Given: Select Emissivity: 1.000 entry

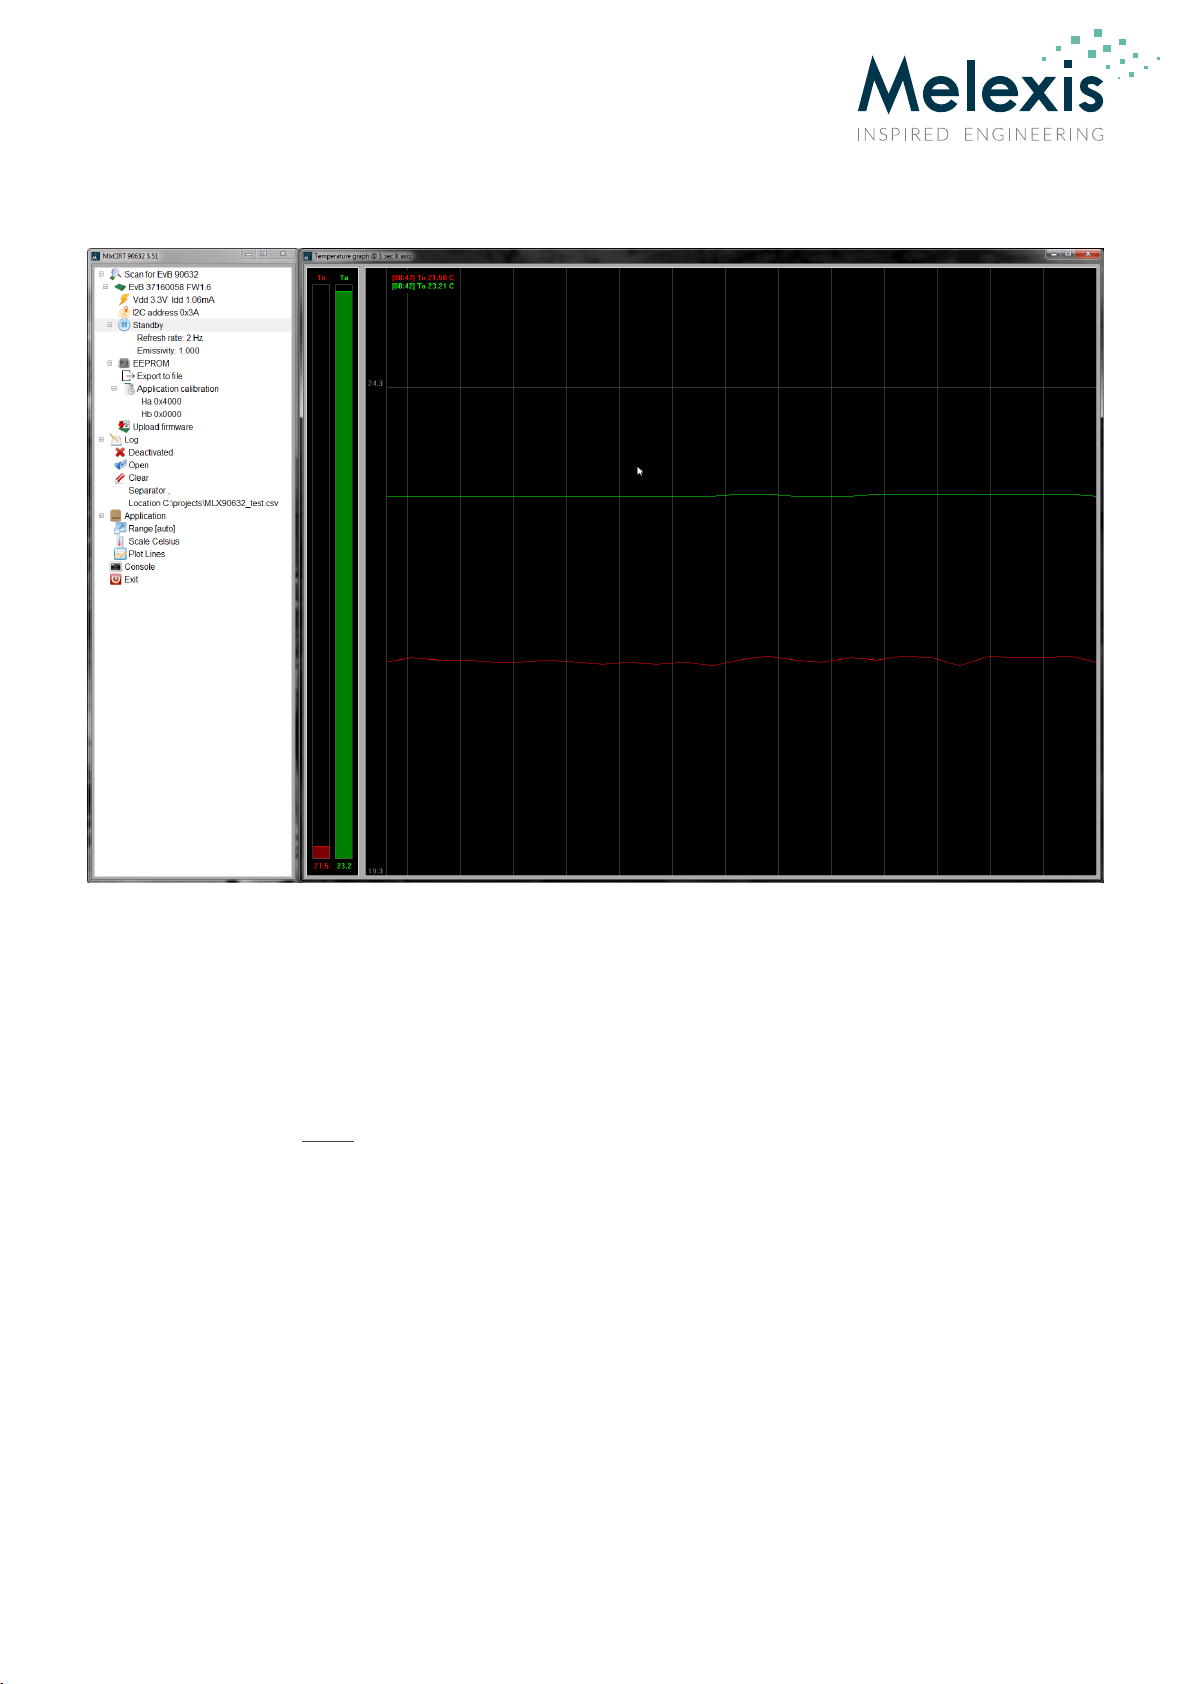Looking at the screenshot, I should pos(168,351).
